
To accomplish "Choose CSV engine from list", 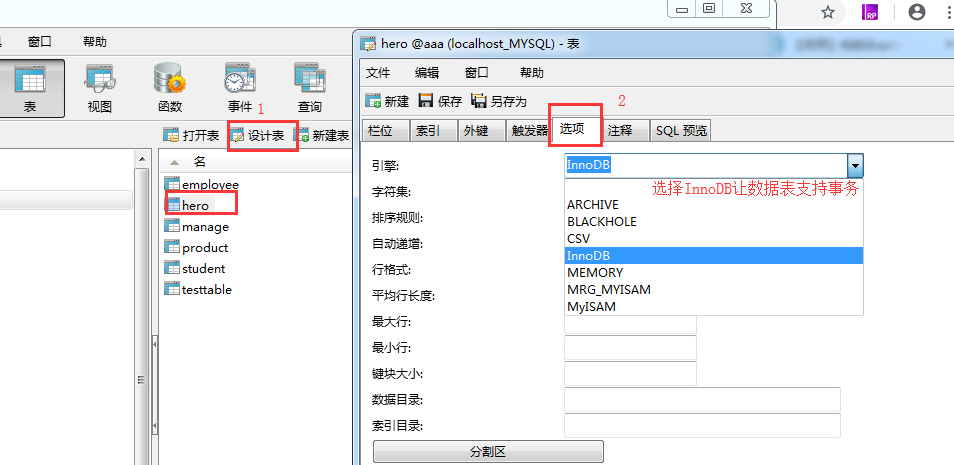I will [714, 239].
